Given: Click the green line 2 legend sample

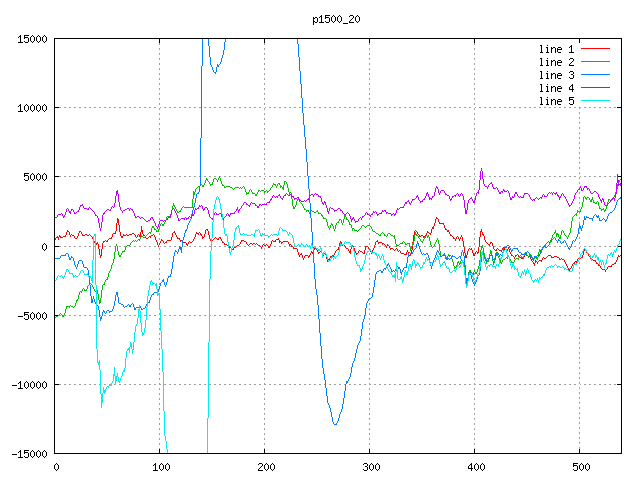Looking at the screenshot, I should (596, 62).
